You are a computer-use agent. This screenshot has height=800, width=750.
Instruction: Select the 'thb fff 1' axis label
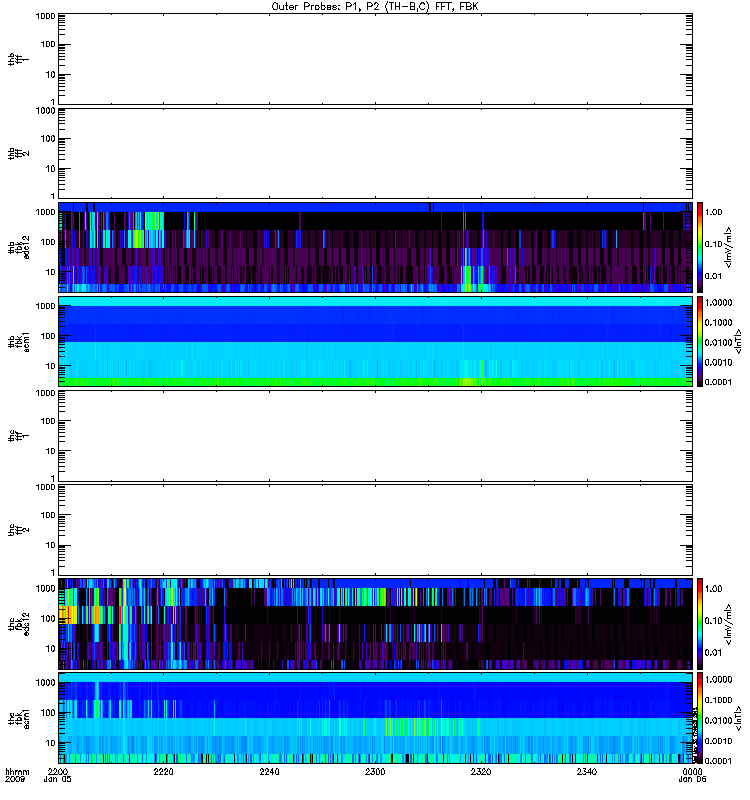click(18, 59)
